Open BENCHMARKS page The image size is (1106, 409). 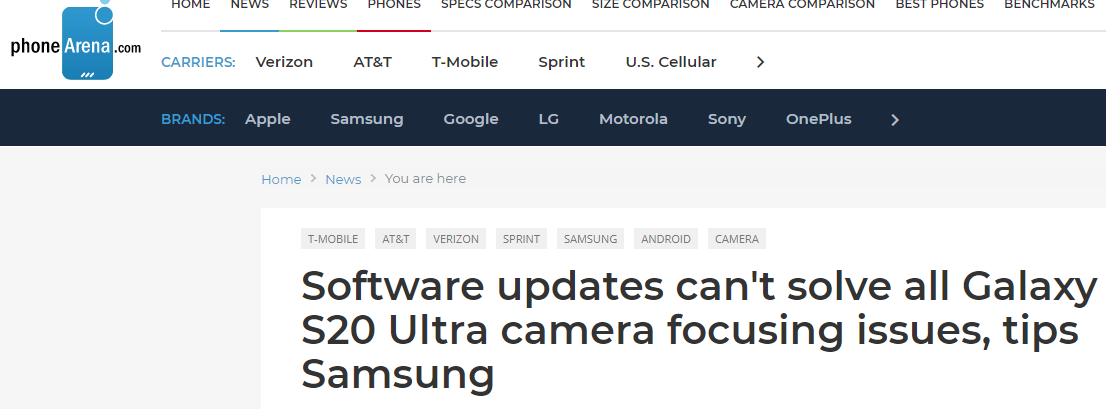click(1049, 5)
